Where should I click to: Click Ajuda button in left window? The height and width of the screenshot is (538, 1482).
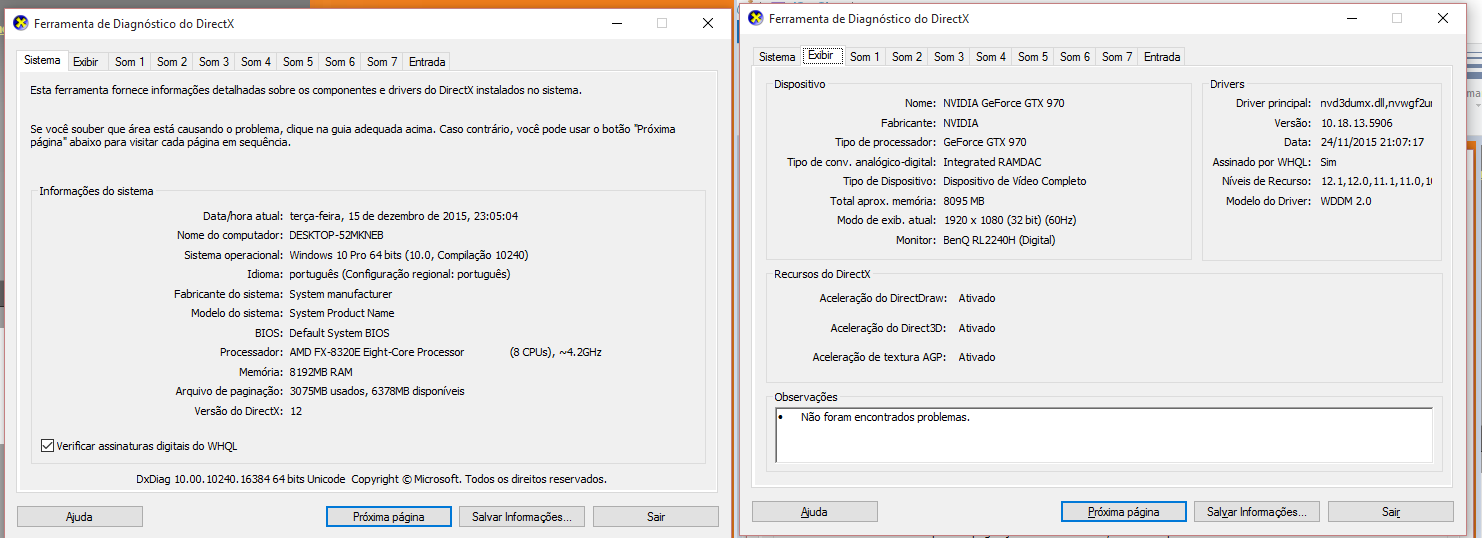tap(80, 517)
